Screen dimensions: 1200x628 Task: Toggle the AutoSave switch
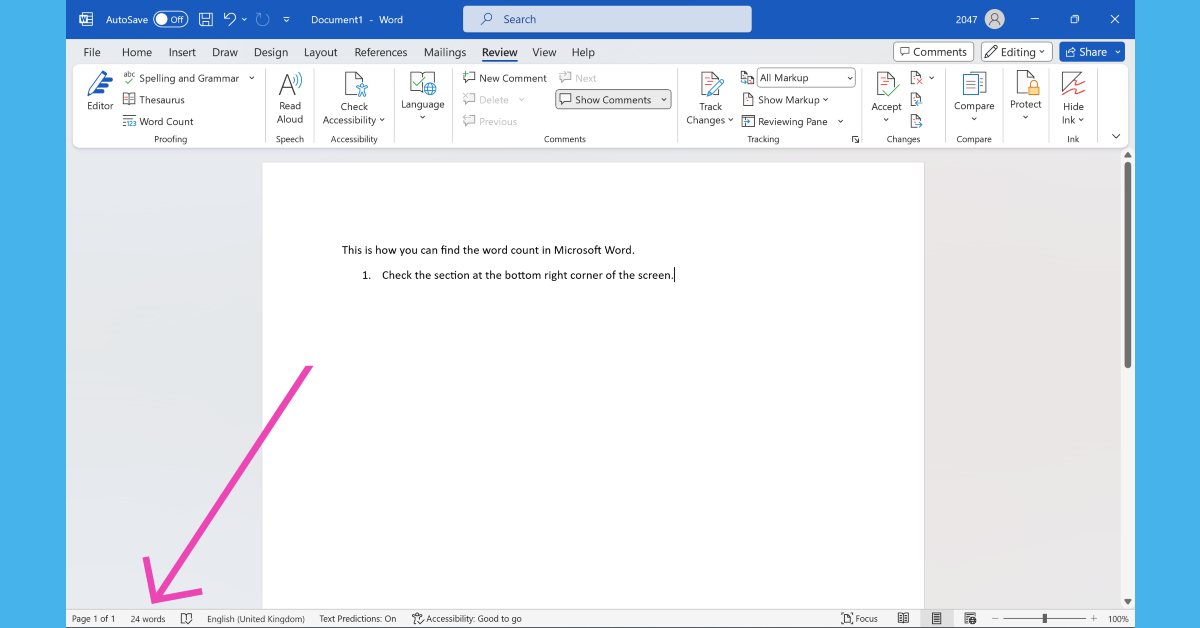[x=170, y=19]
